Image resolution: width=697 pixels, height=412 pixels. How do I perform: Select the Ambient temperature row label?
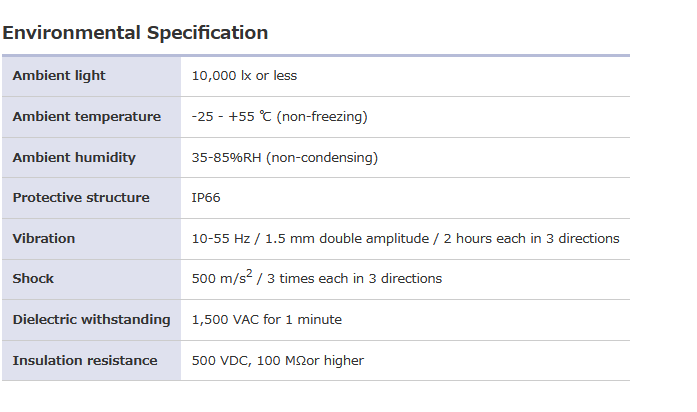[x=86, y=117]
